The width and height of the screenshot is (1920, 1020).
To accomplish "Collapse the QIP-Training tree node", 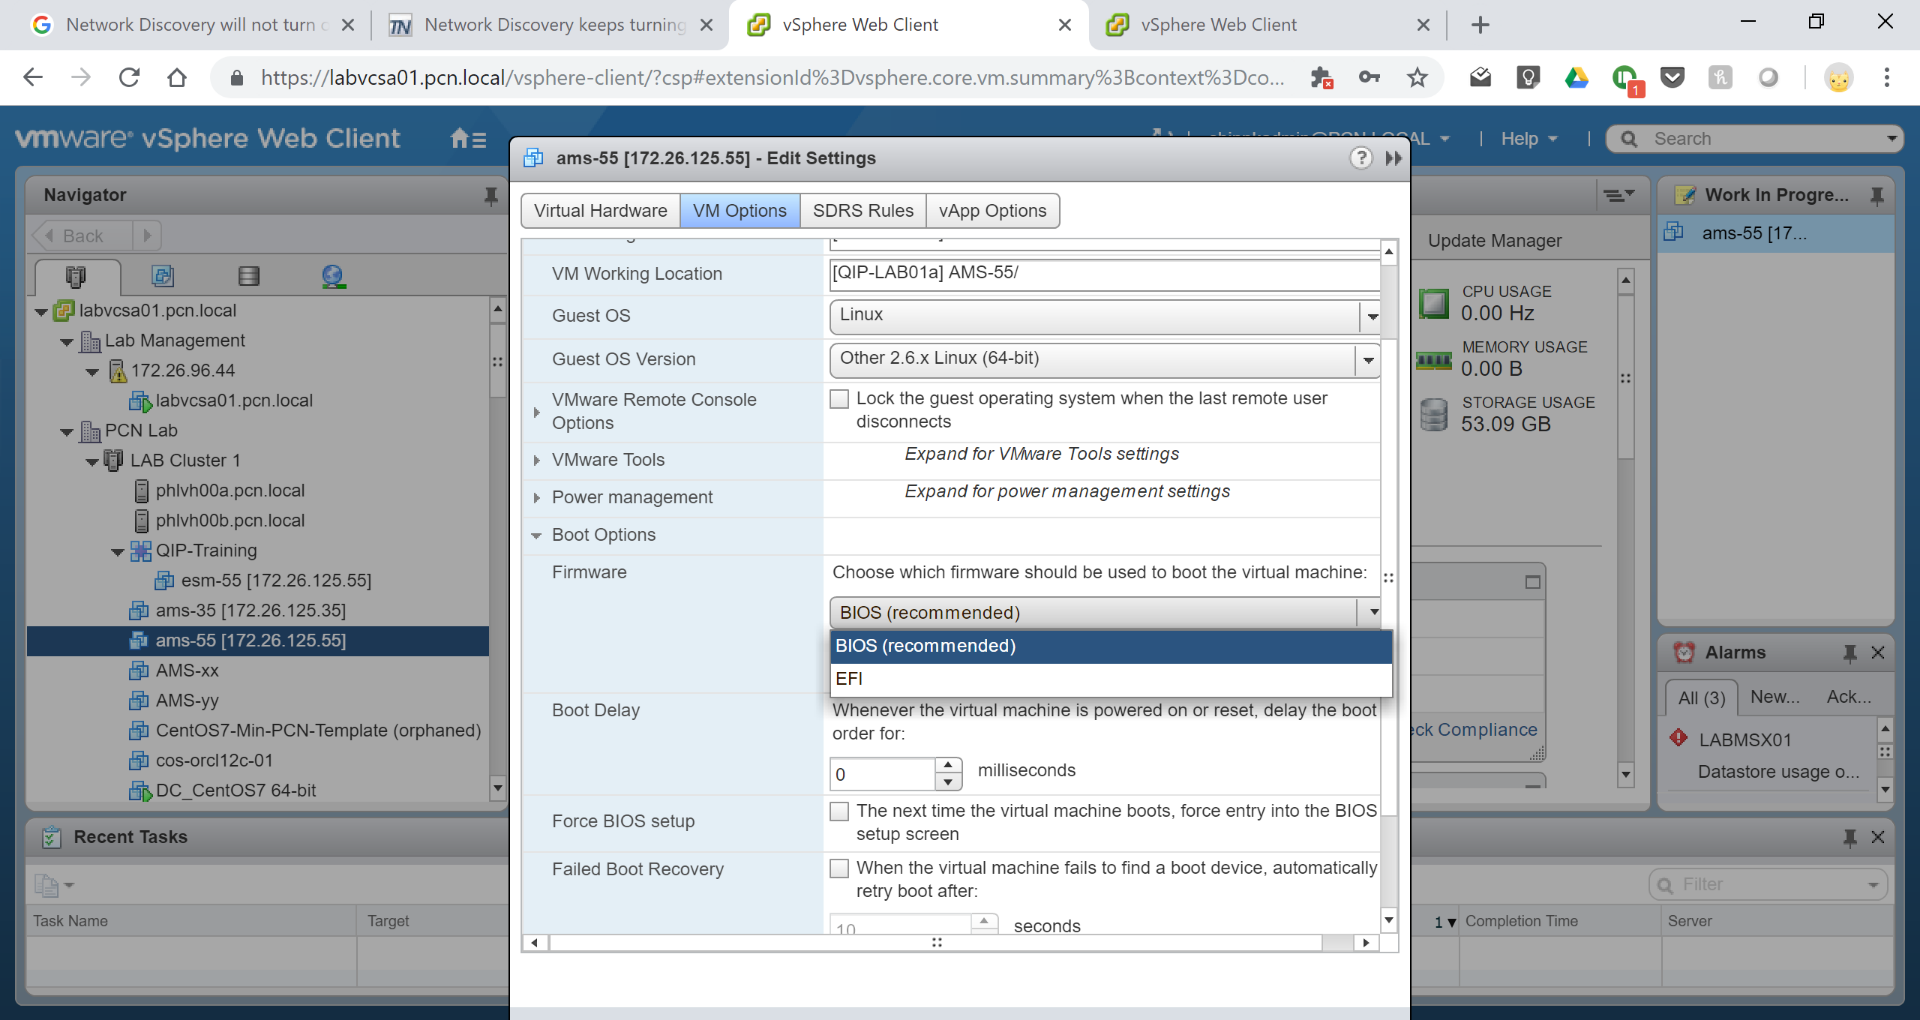I will [x=118, y=552].
